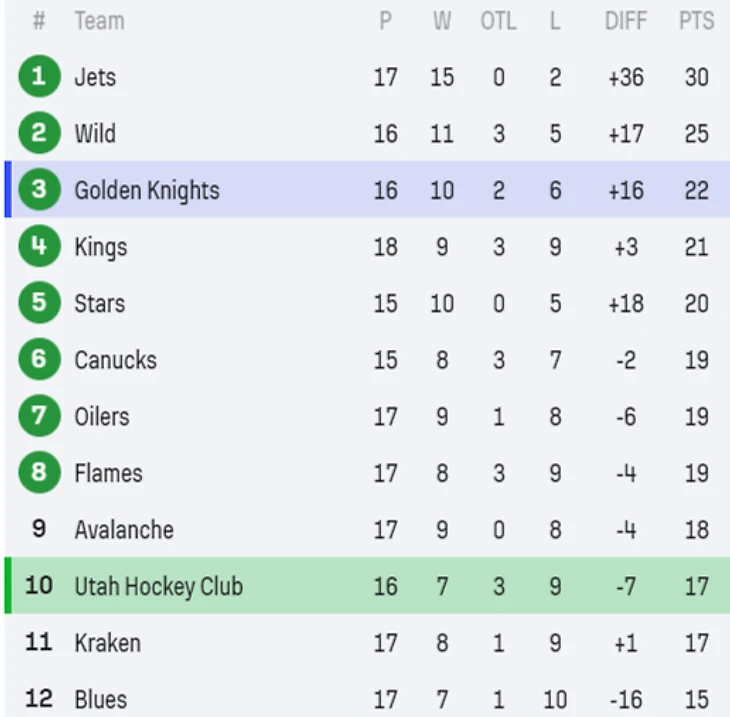Screen dimensions: 730x717
Task: Click the Blues points value 15
Action: tap(696, 699)
